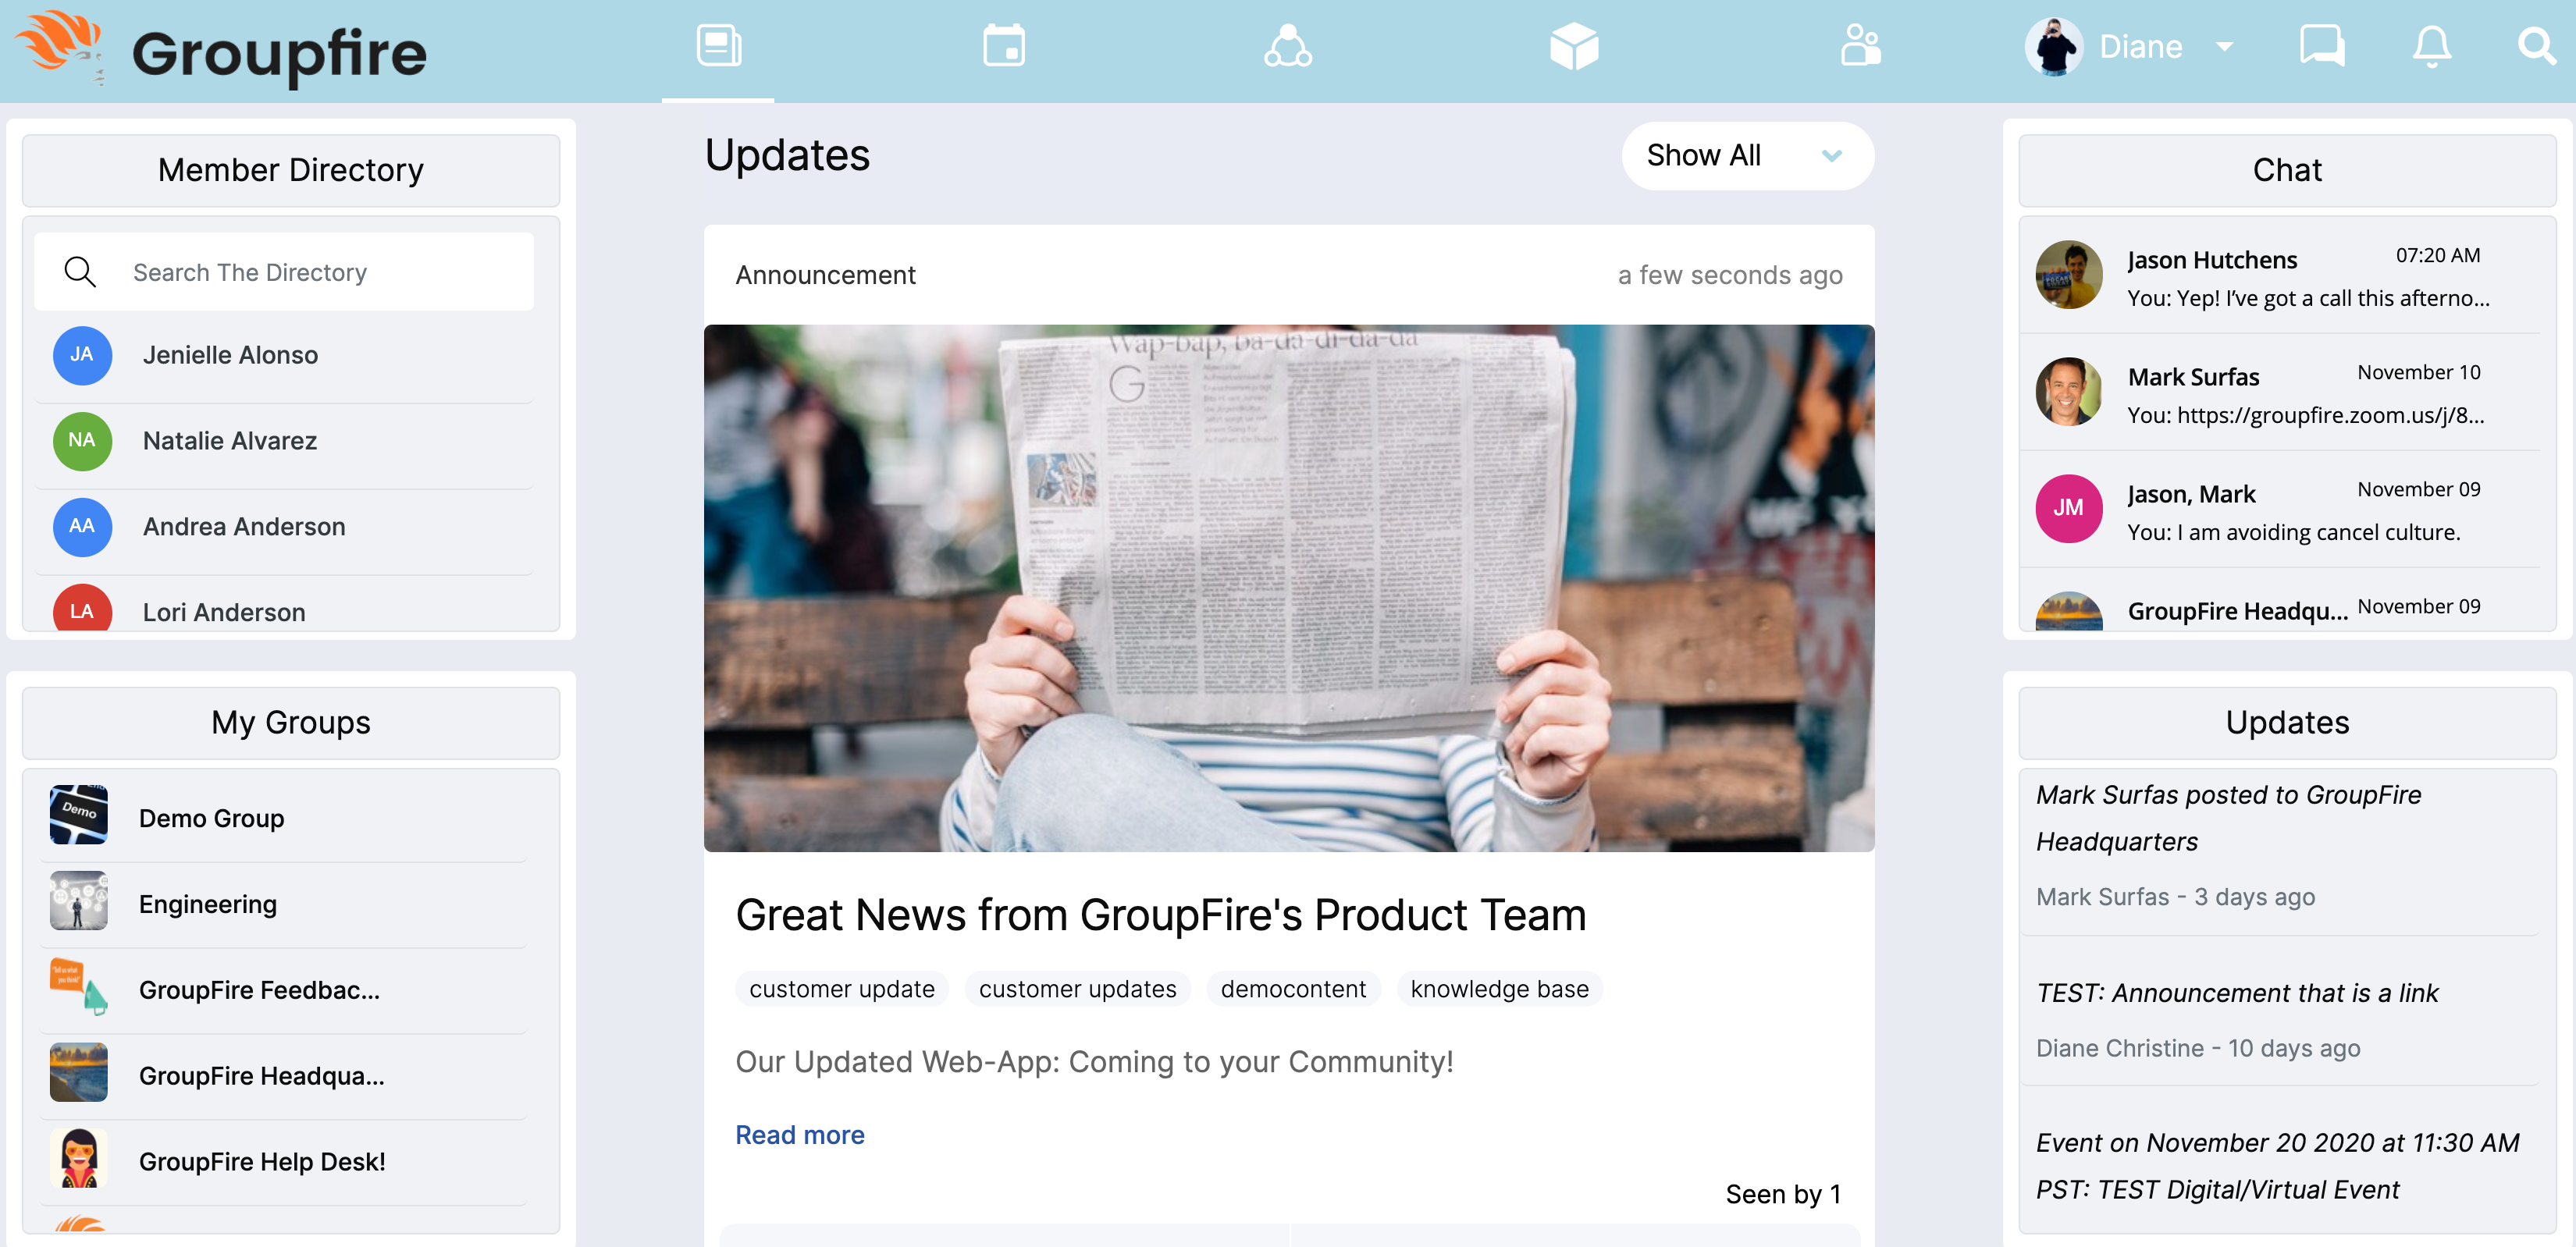Viewport: 2576px width, 1247px height.
Task: Open the notifications bell
Action: click(x=2431, y=47)
